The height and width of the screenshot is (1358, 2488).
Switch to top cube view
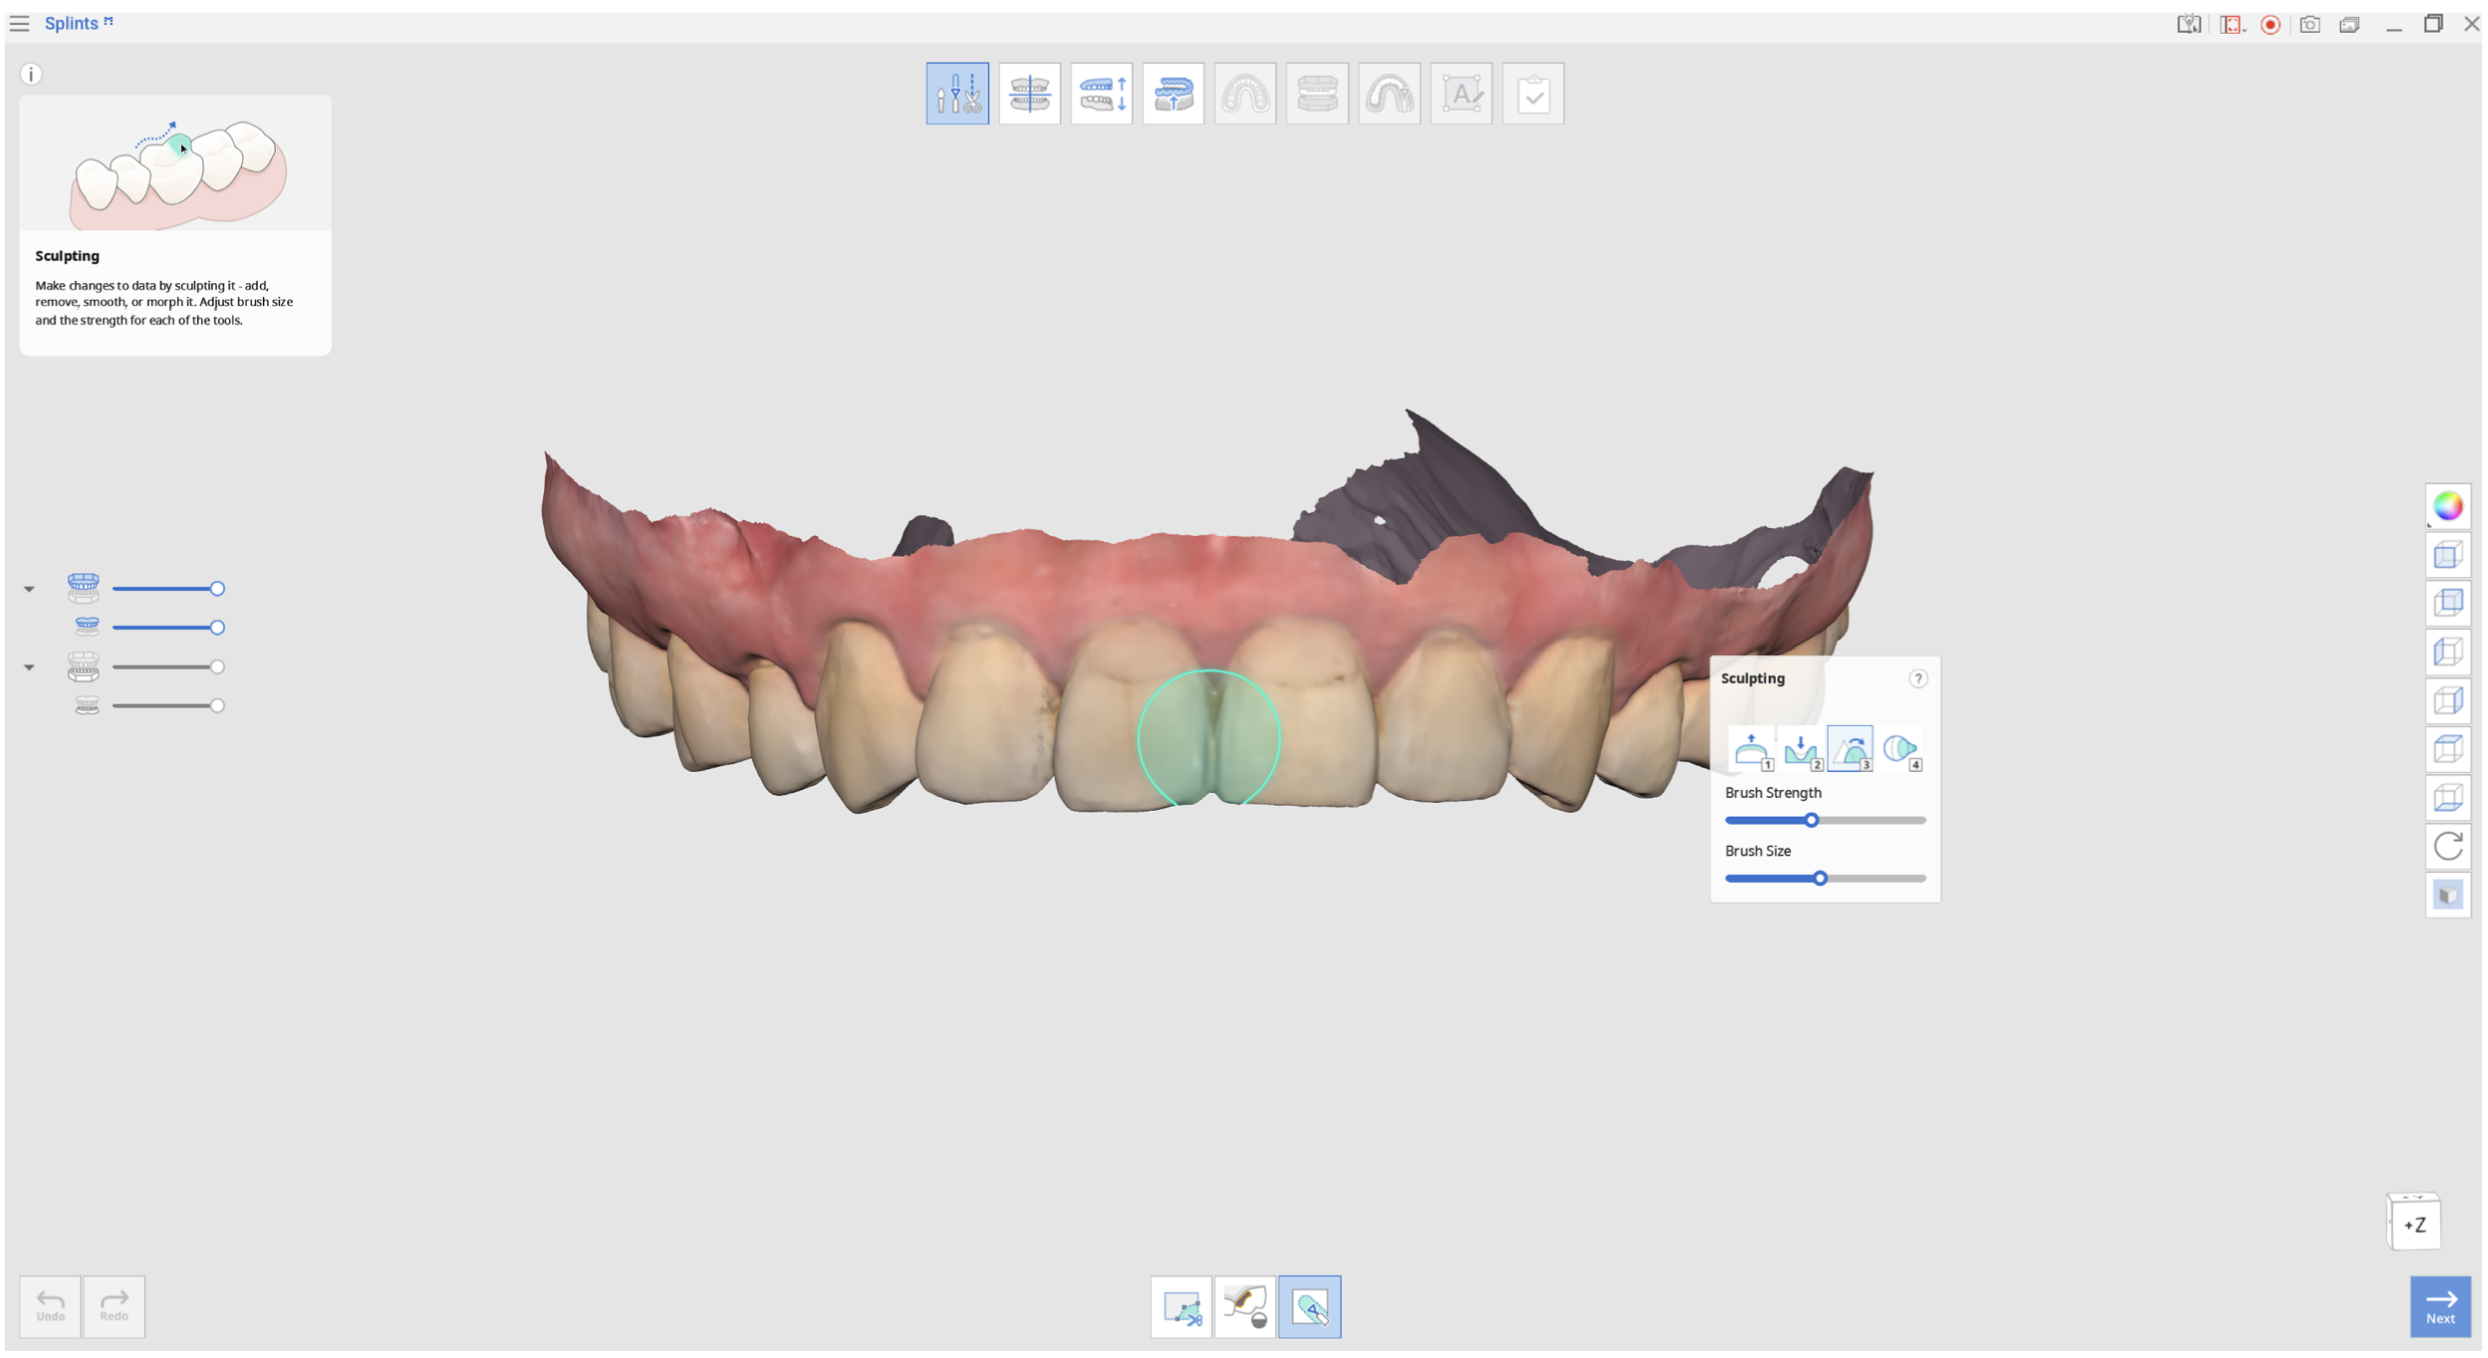click(2447, 749)
